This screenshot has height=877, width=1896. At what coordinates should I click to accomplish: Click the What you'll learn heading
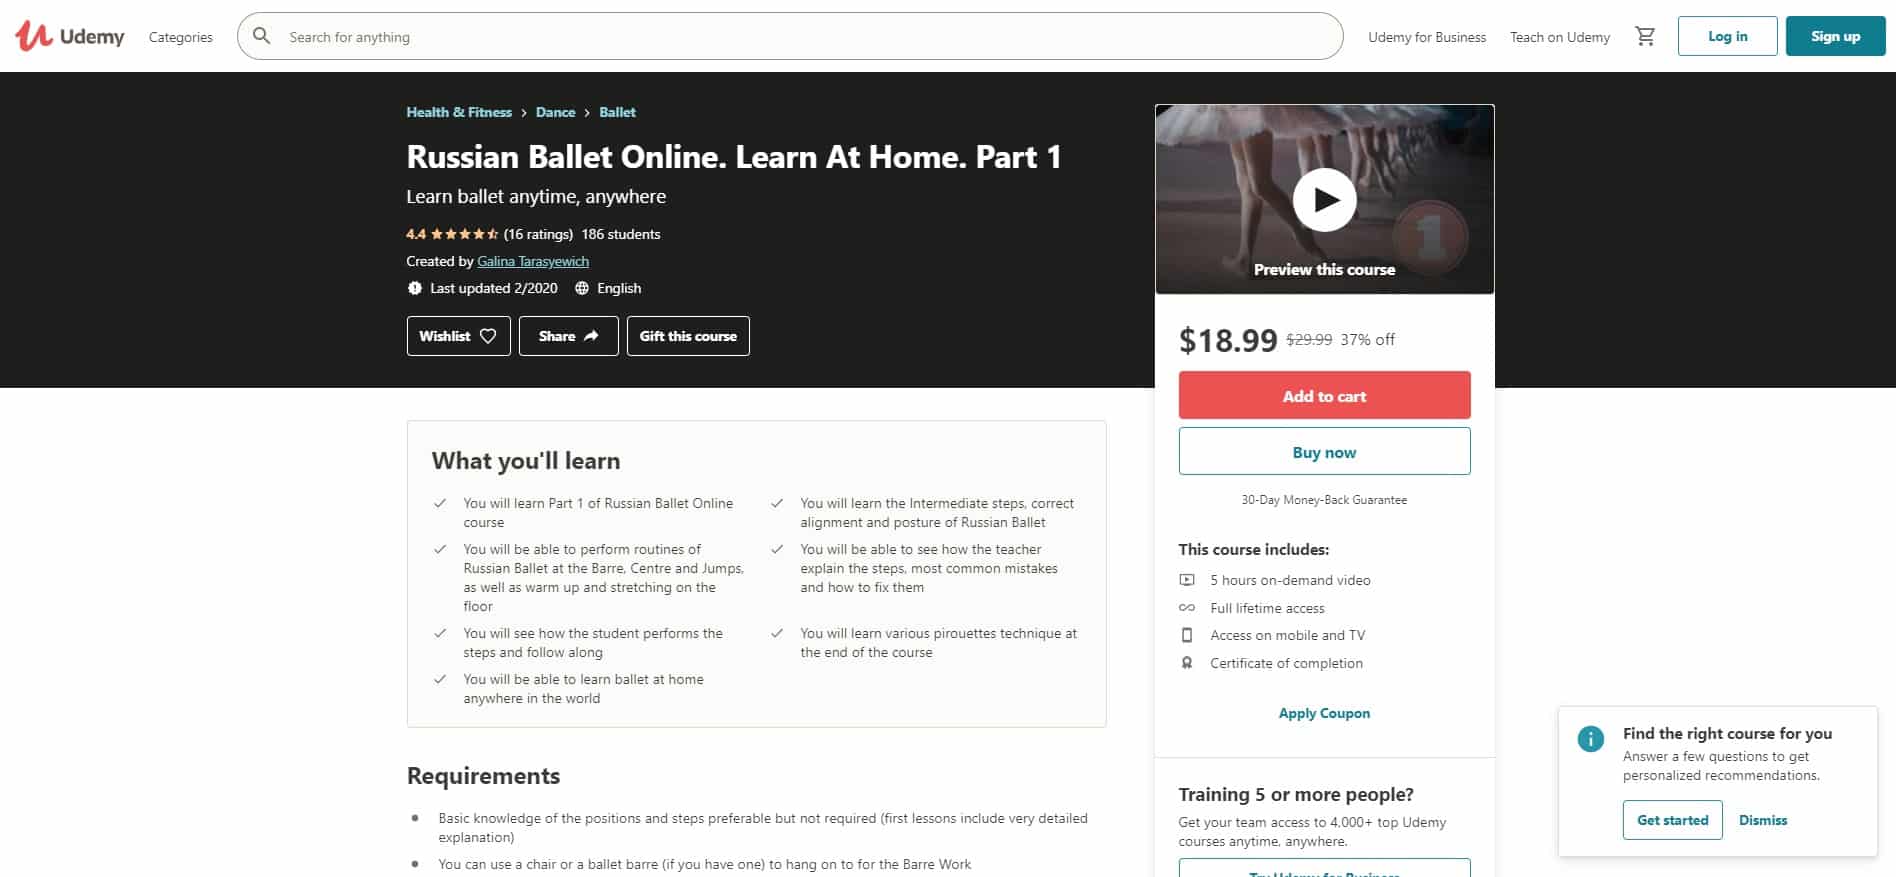click(x=526, y=461)
